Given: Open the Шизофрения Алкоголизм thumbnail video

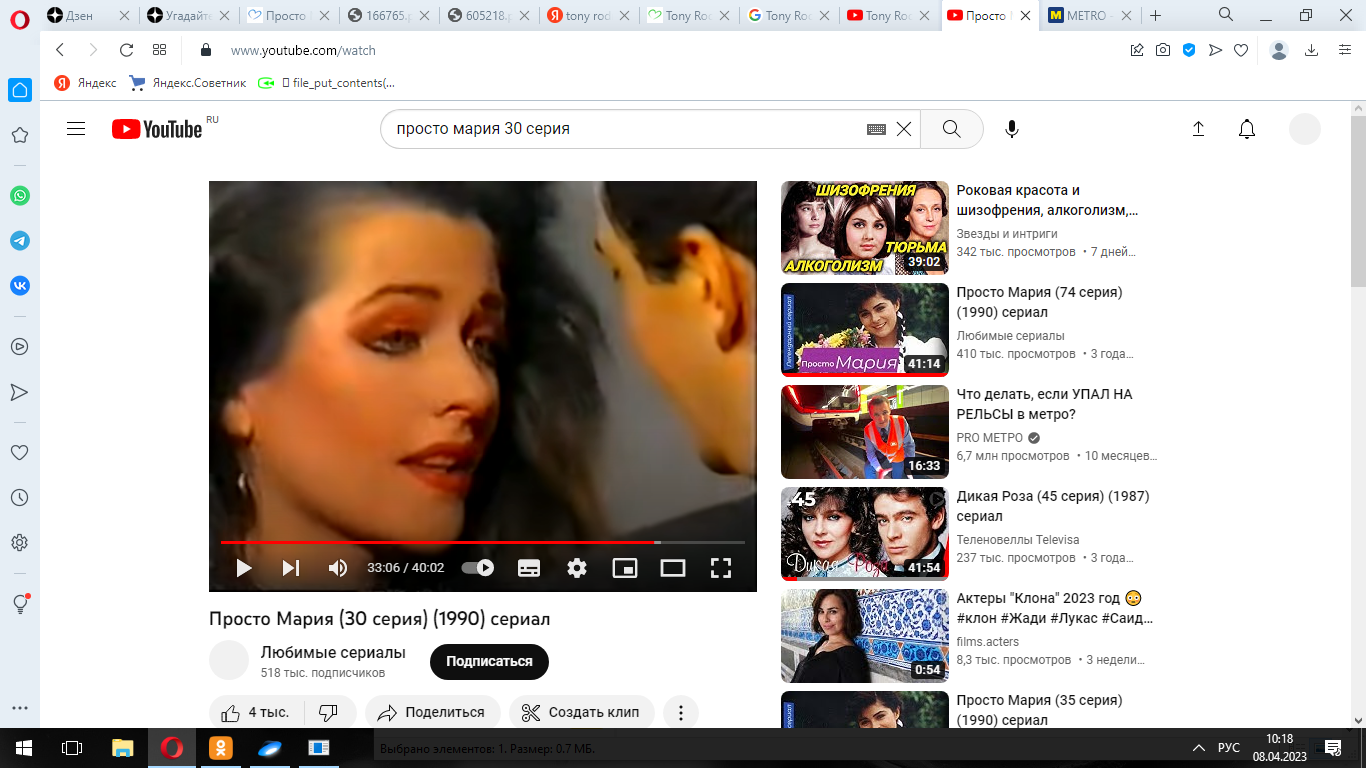Looking at the screenshot, I should click(x=865, y=228).
